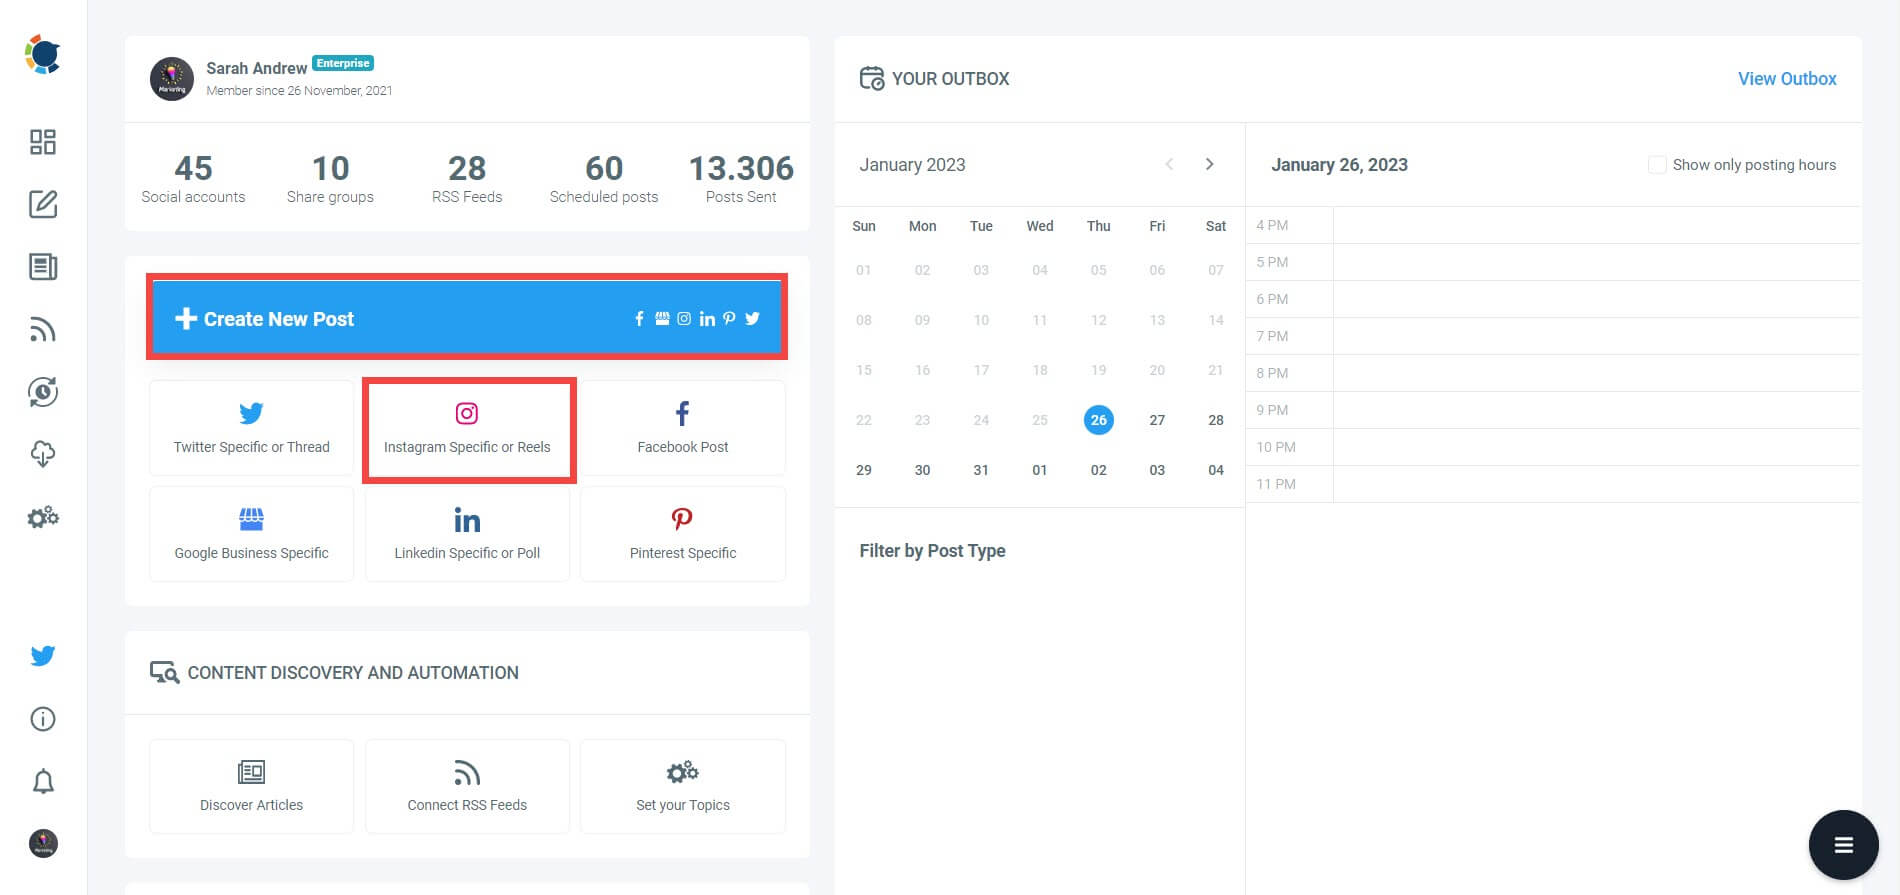The height and width of the screenshot is (895, 1900).
Task: Select day 28 on the calendar
Action: click(1216, 420)
